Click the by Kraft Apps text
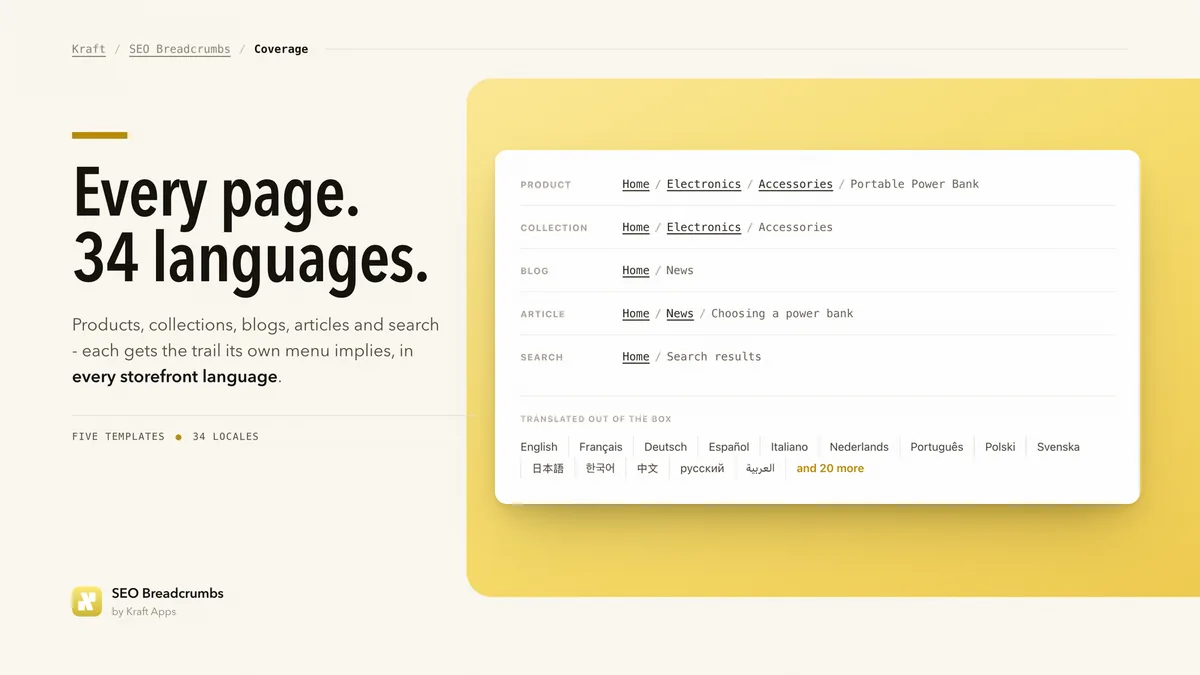1200x675 pixels. [144, 612]
